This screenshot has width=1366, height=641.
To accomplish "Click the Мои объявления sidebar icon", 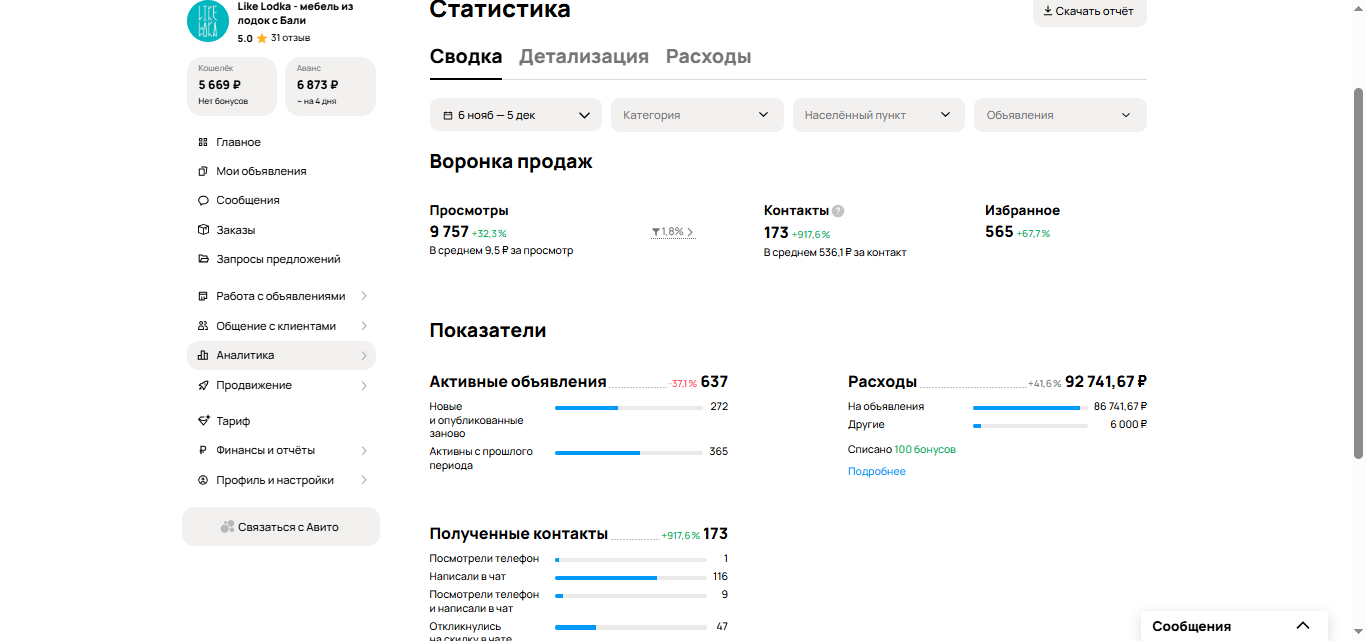I will pos(203,171).
